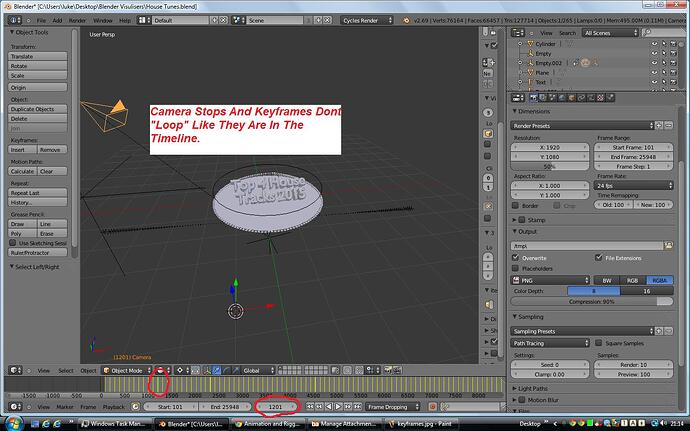This screenshot has width=690, height=431.
Task: Click jump to previous keyframe button
Action: pos(319,407)
